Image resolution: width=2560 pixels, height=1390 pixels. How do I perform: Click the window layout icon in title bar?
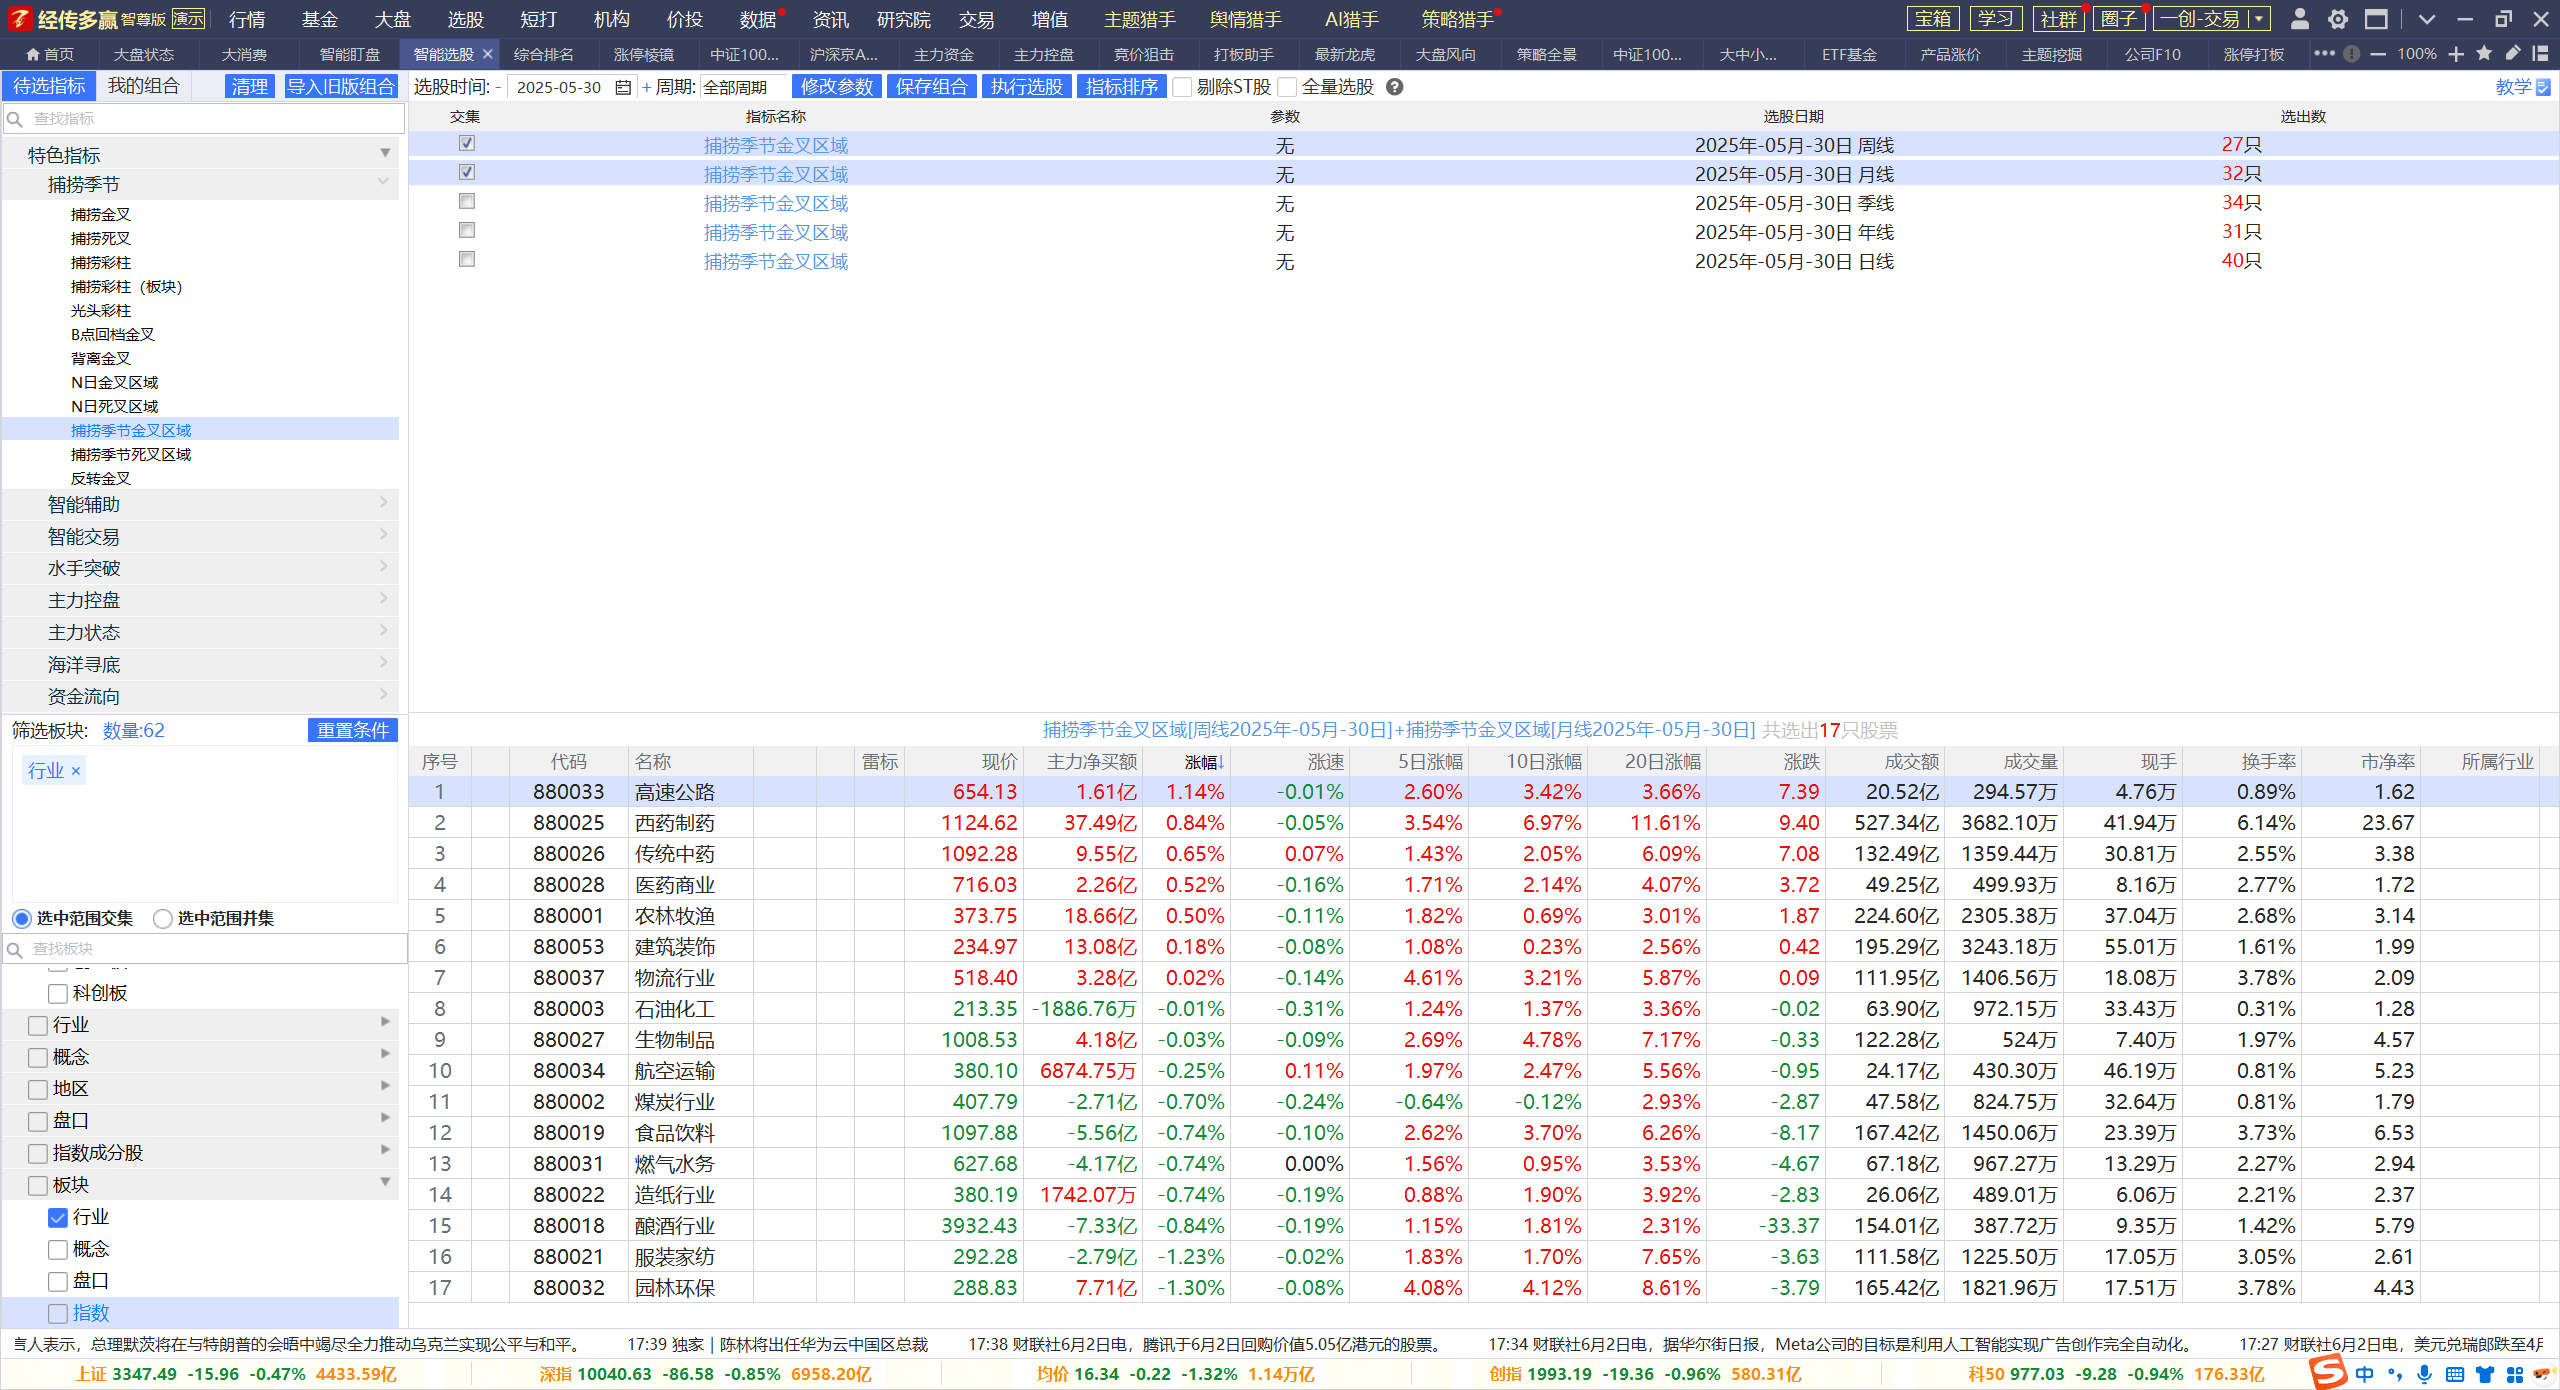(2377, 19)
